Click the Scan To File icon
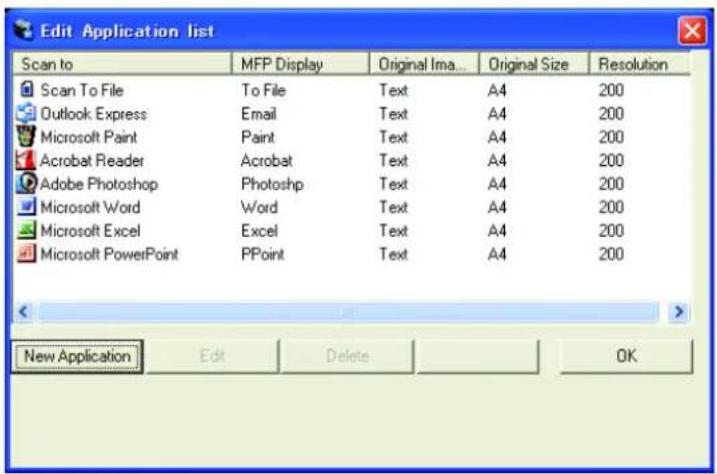This screenshot has height=474, width=717. click(27, 89)
